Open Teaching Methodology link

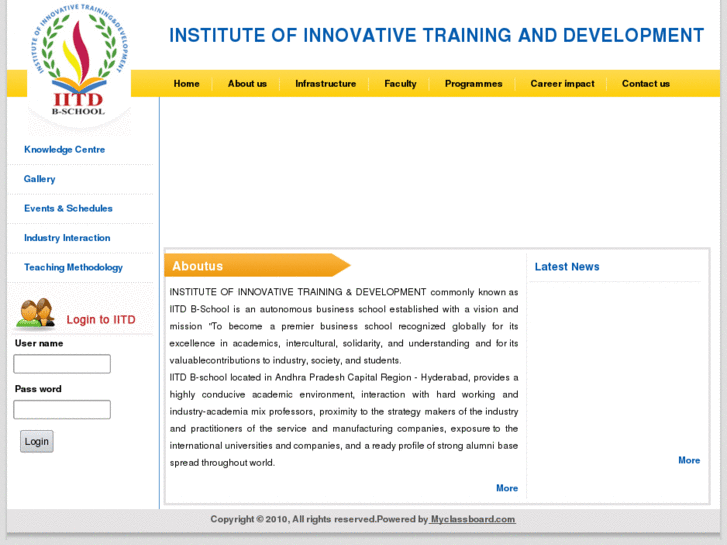(x=73, y=268)
